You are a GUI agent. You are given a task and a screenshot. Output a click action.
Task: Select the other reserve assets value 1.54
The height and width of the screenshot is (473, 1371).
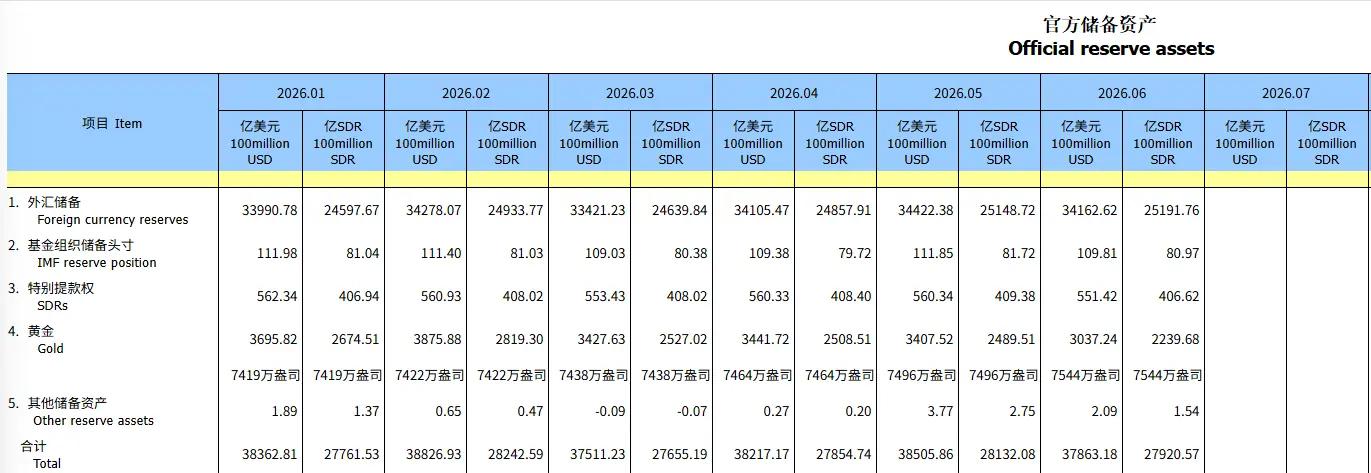click(1186, 411)
